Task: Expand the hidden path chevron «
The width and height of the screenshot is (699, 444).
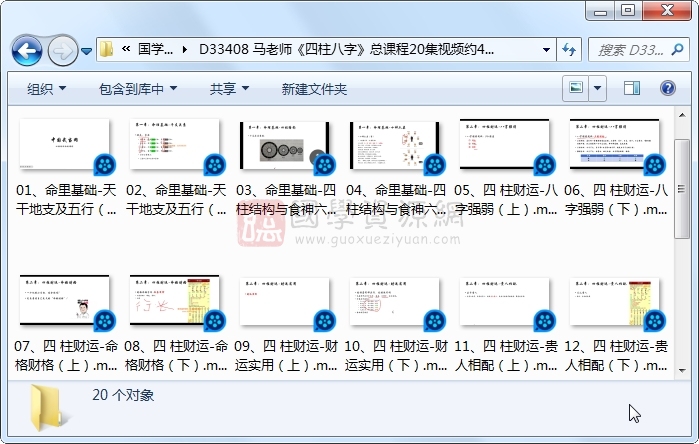Action: tap(126, 49)
